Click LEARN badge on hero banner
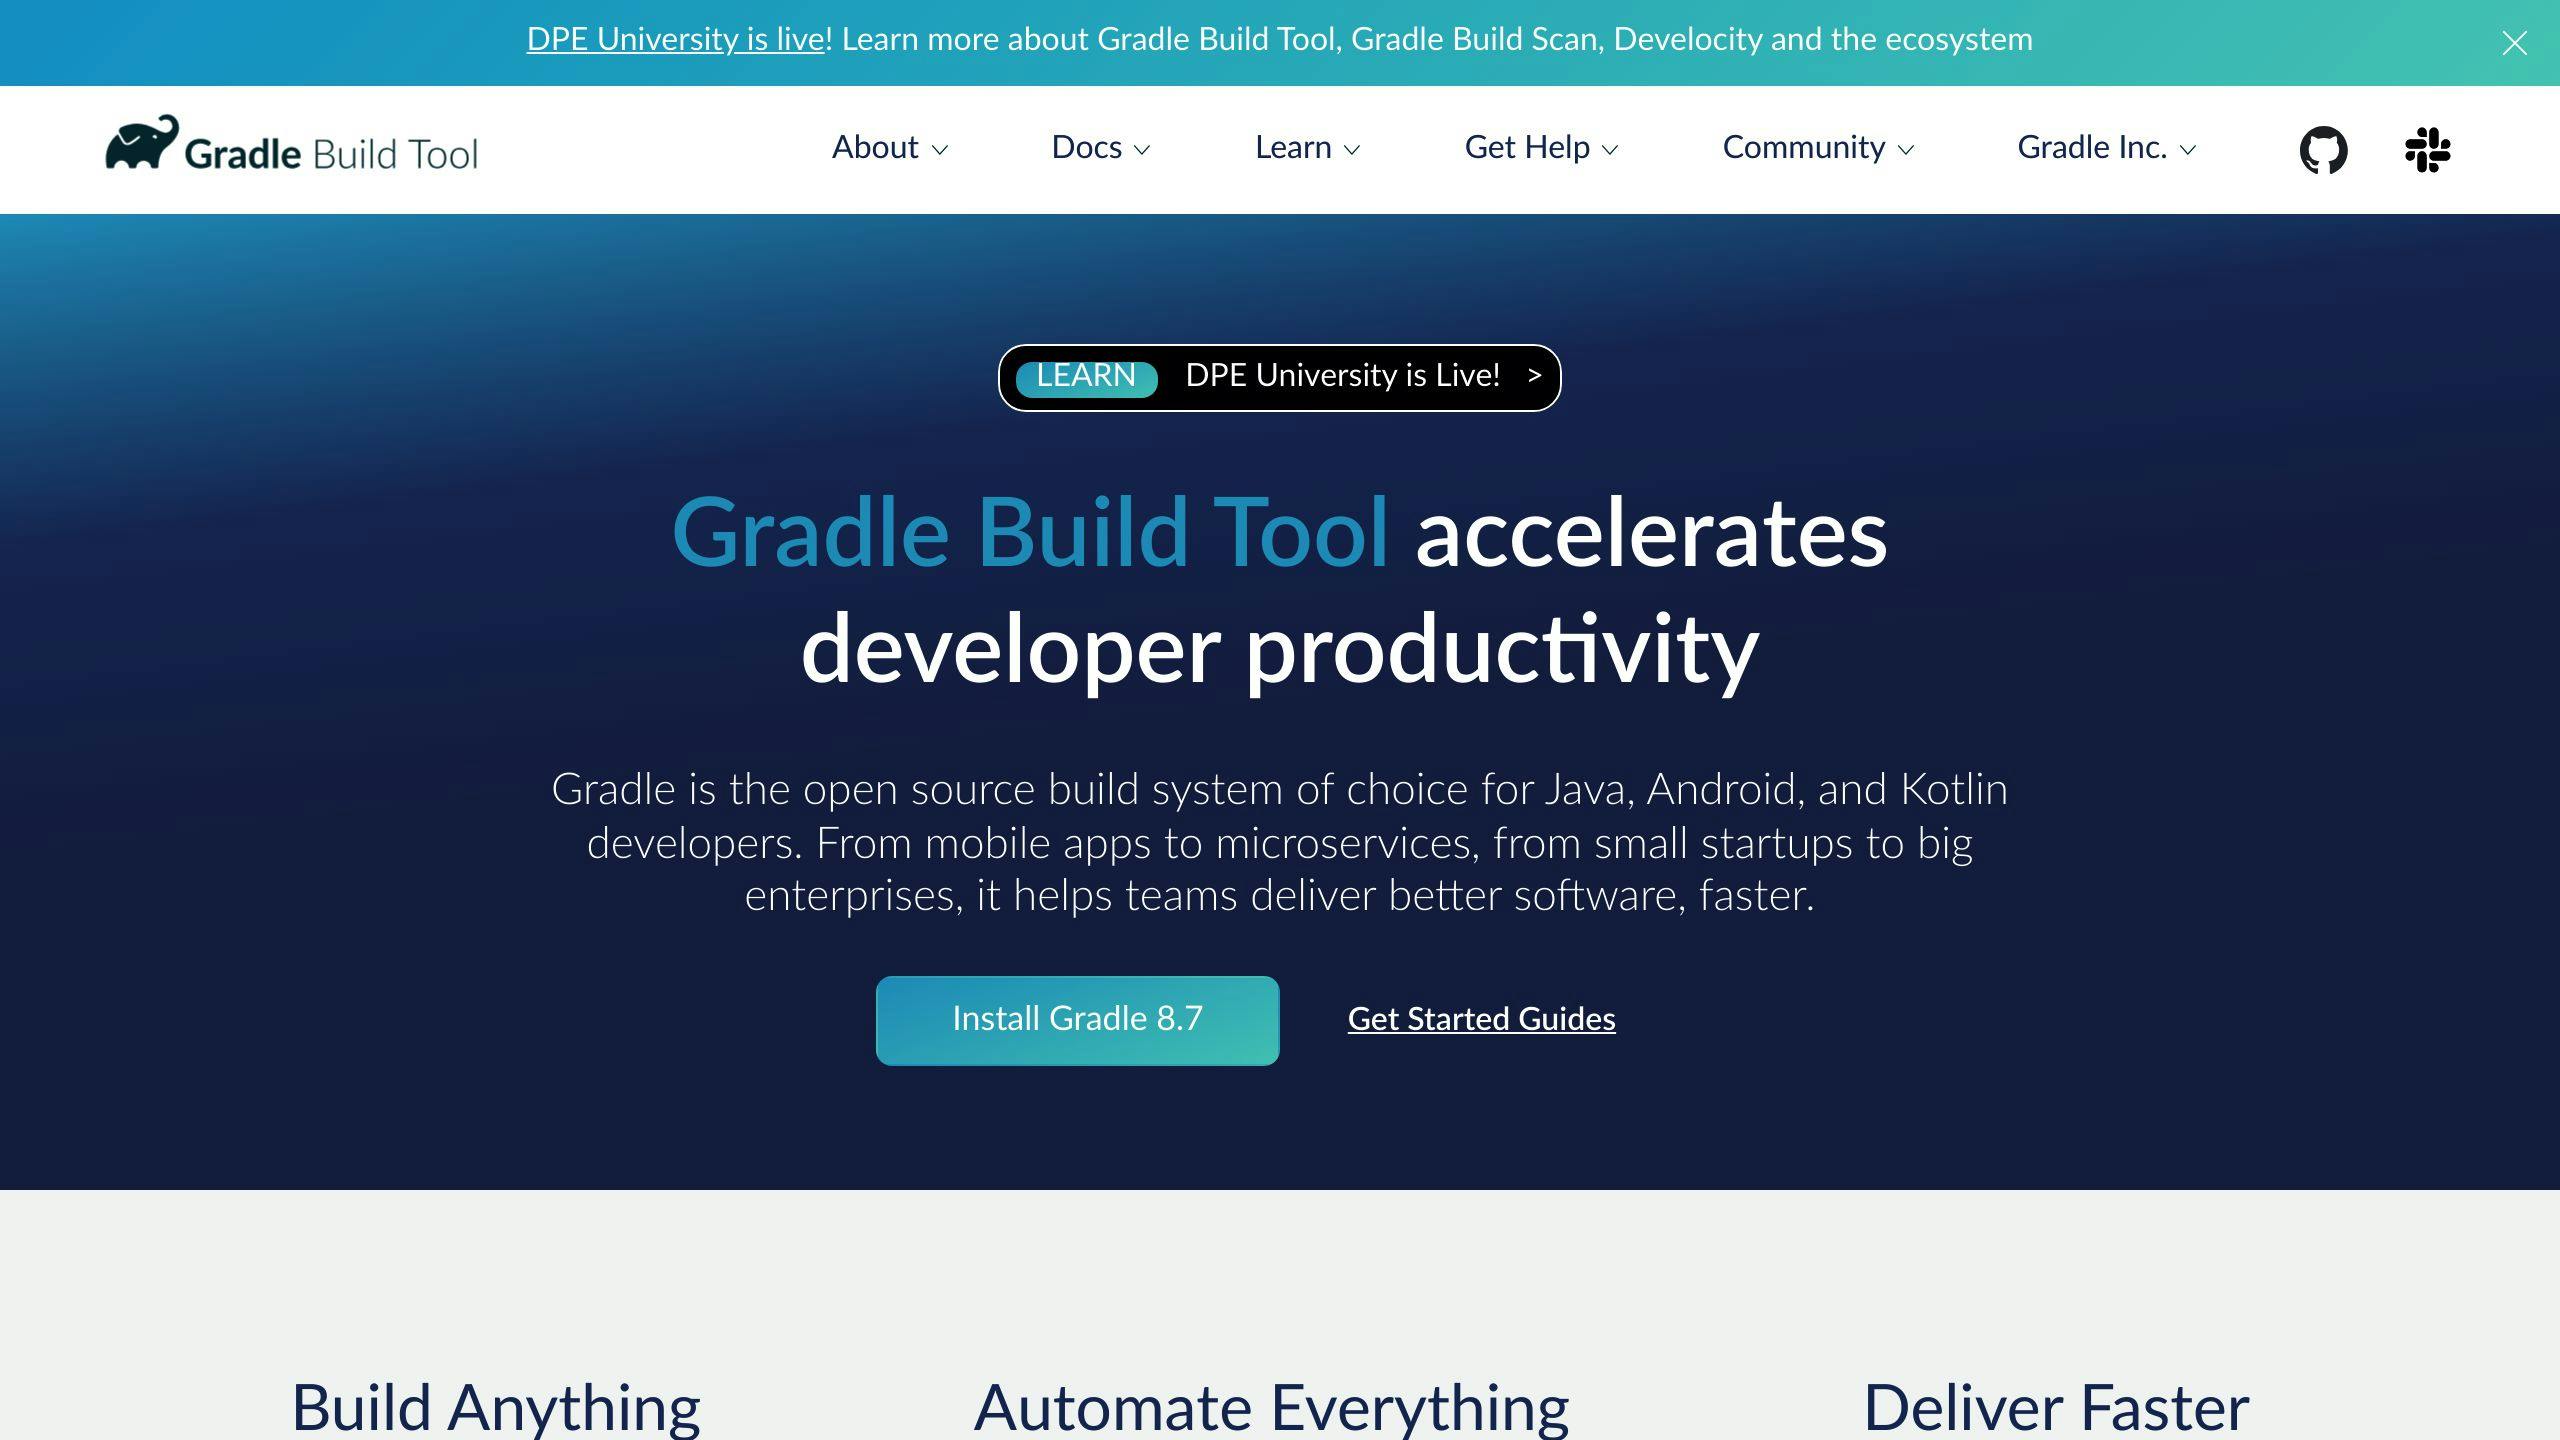2560x1440 pixels. 1087,376
